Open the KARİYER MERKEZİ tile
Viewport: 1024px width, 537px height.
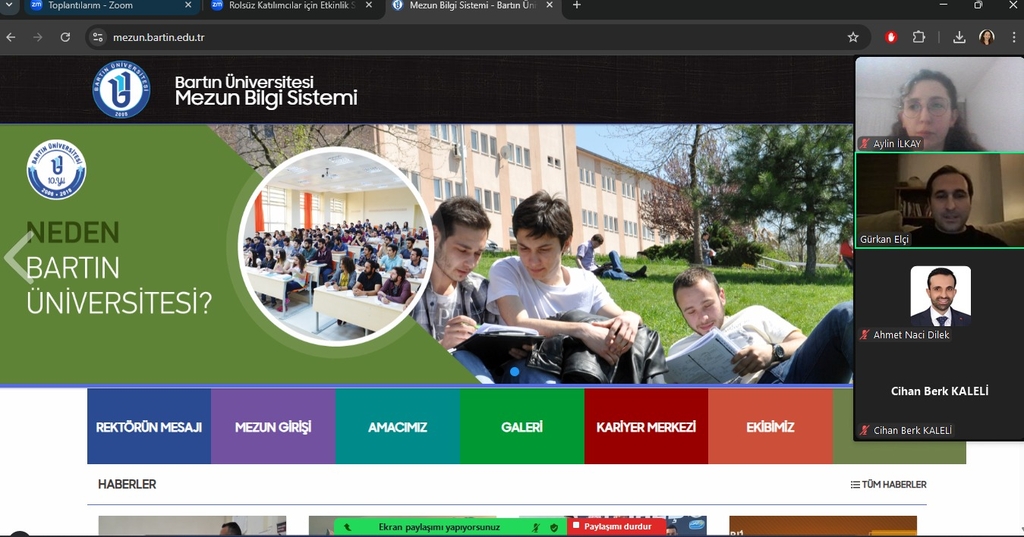646,427
